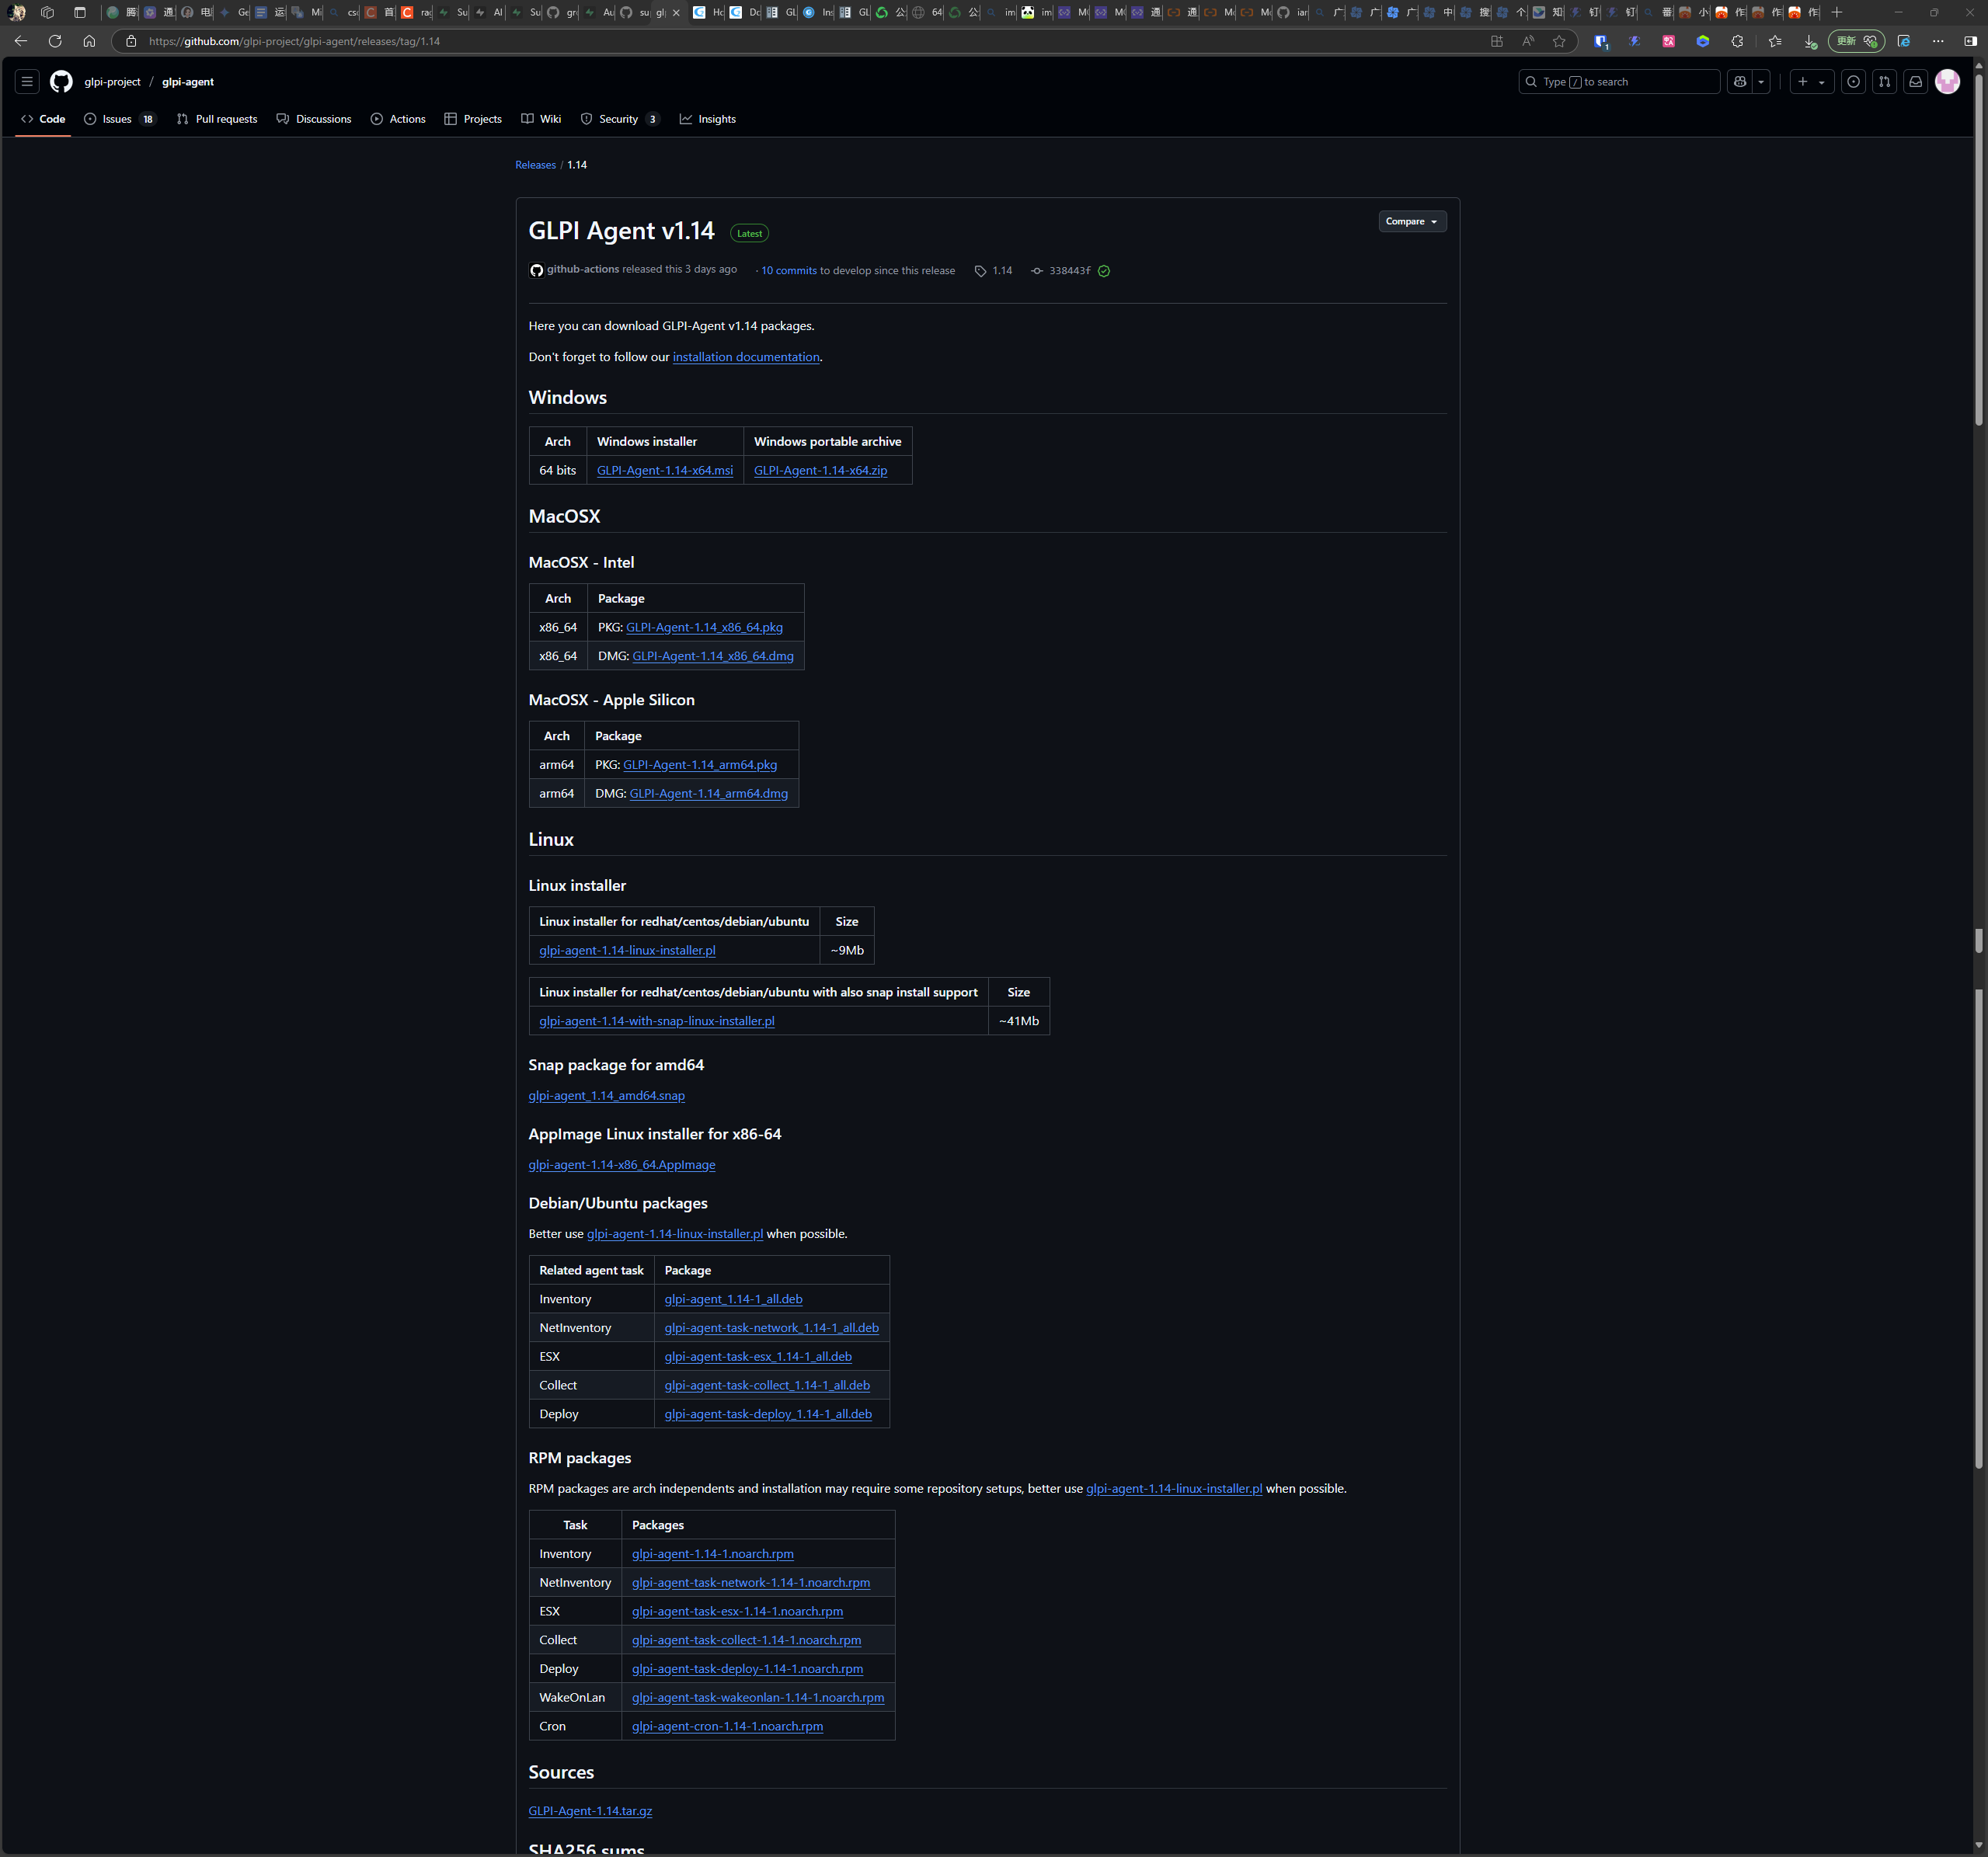Activate Read aloud icon in address bar
This screenshot has width=1988, height=1857.
coord(1528,41)
